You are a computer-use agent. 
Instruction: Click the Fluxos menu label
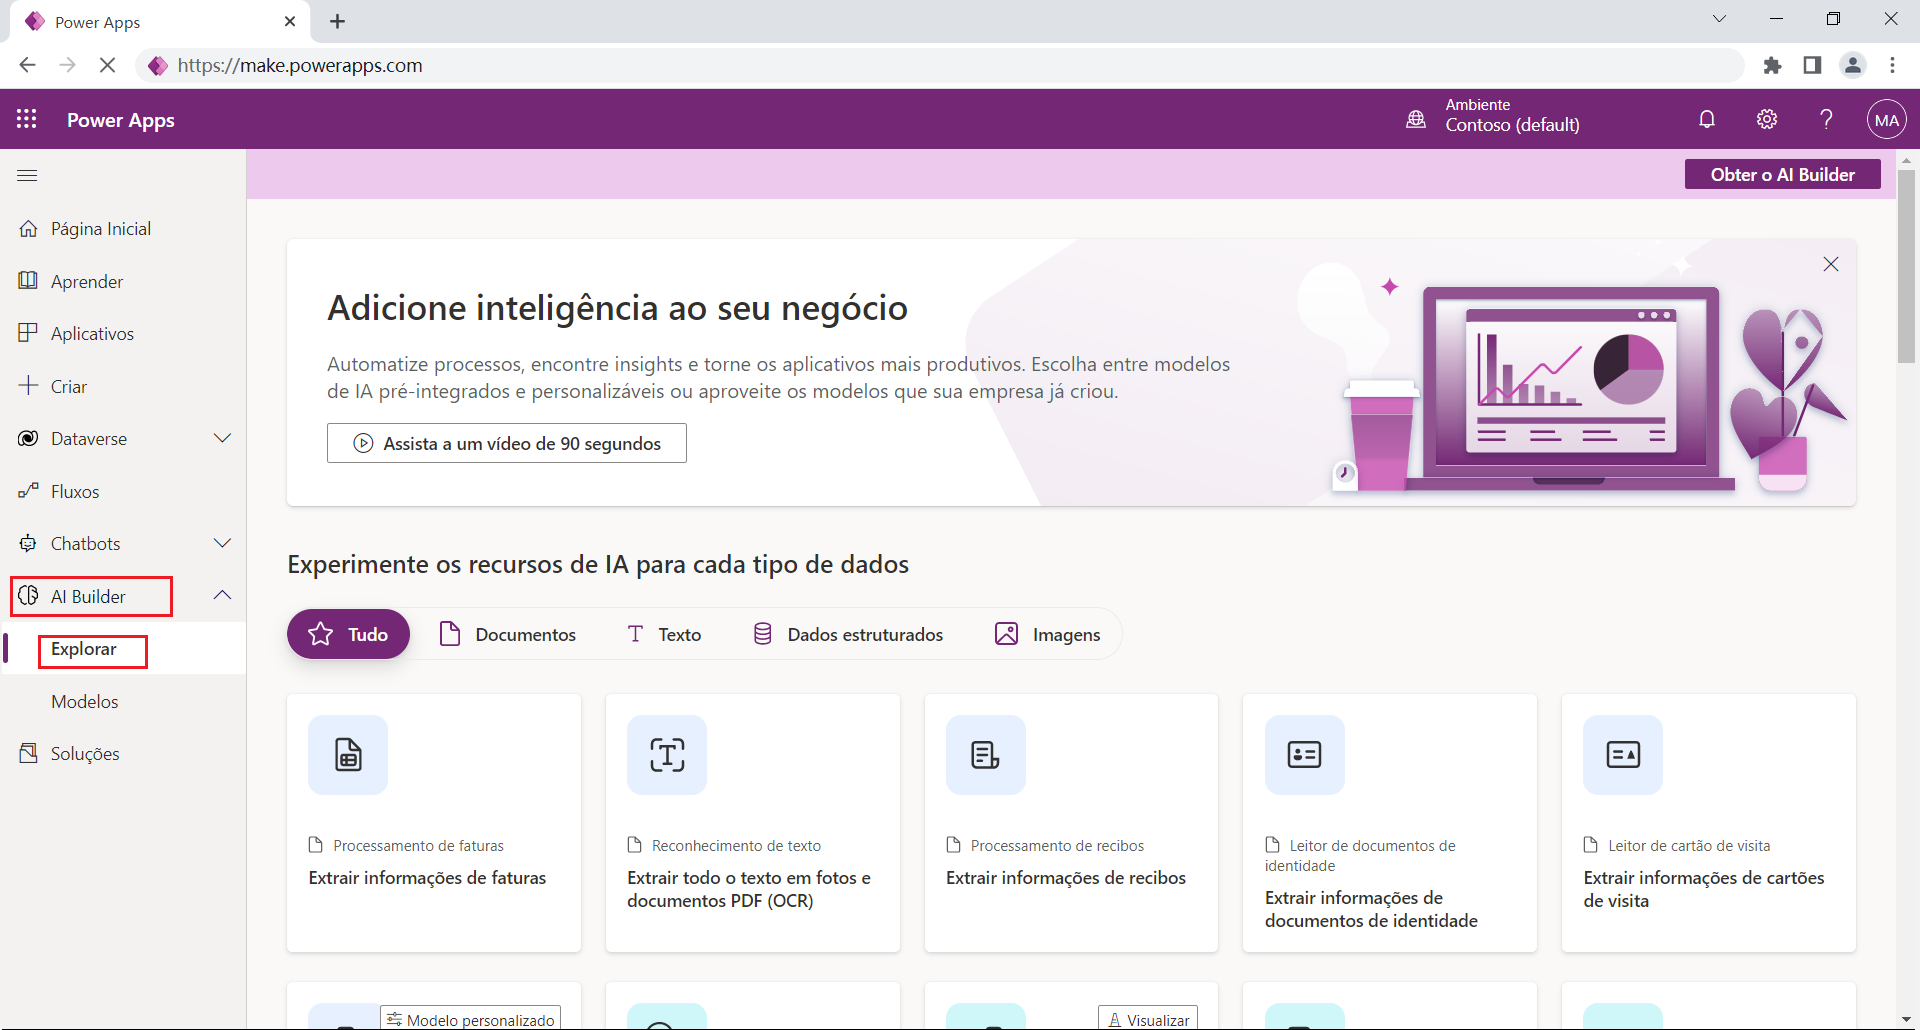point(75,491)
